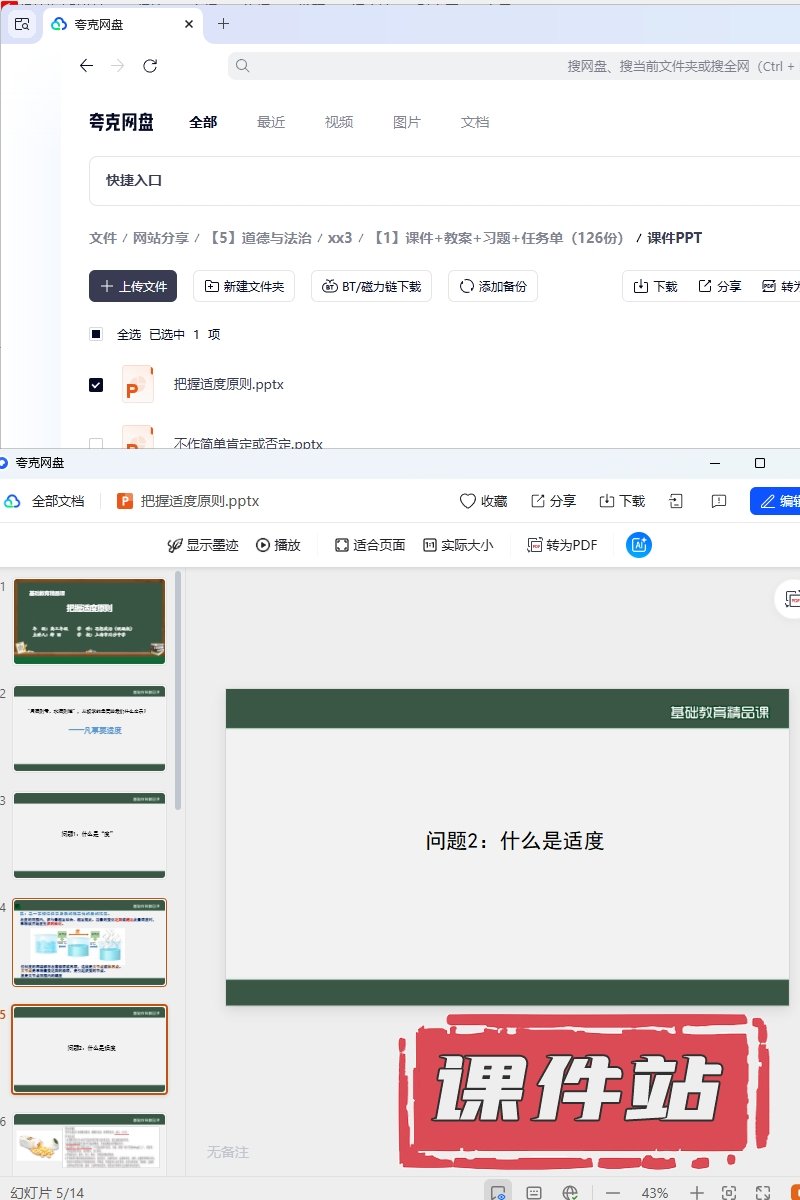Go back with the left arrow icon
This screenshot has height=1200, width=800.
86,66
